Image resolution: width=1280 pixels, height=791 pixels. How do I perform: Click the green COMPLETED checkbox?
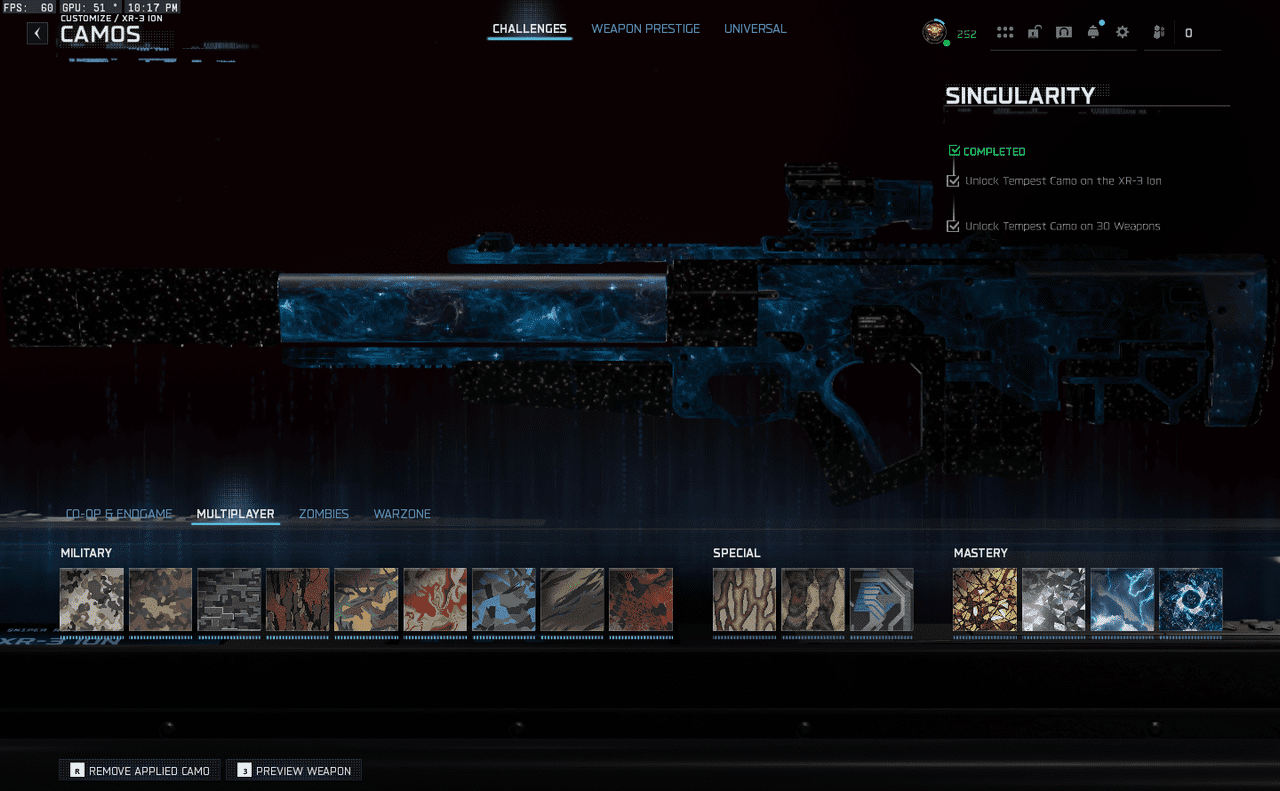954,151
